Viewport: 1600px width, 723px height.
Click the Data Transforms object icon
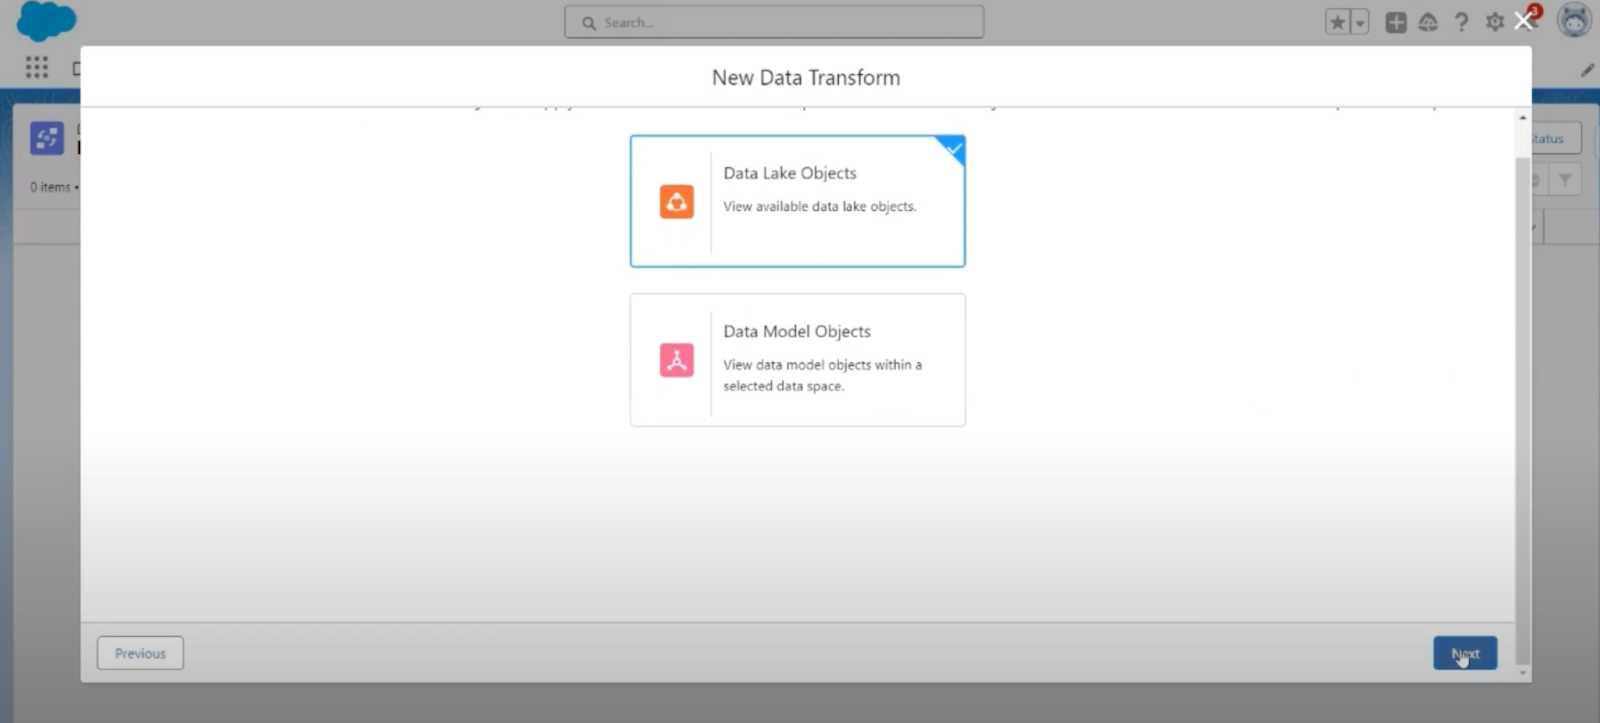click(x=47, y=138)
